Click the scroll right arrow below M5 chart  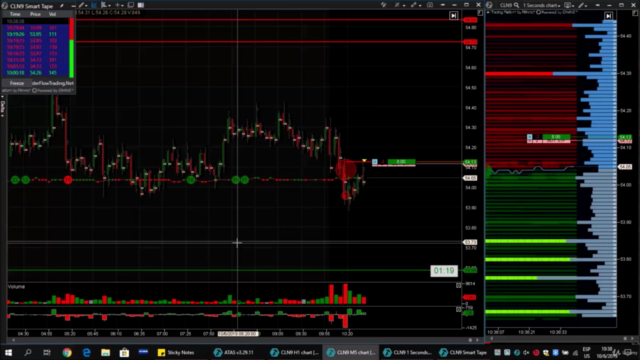(478, 340)
